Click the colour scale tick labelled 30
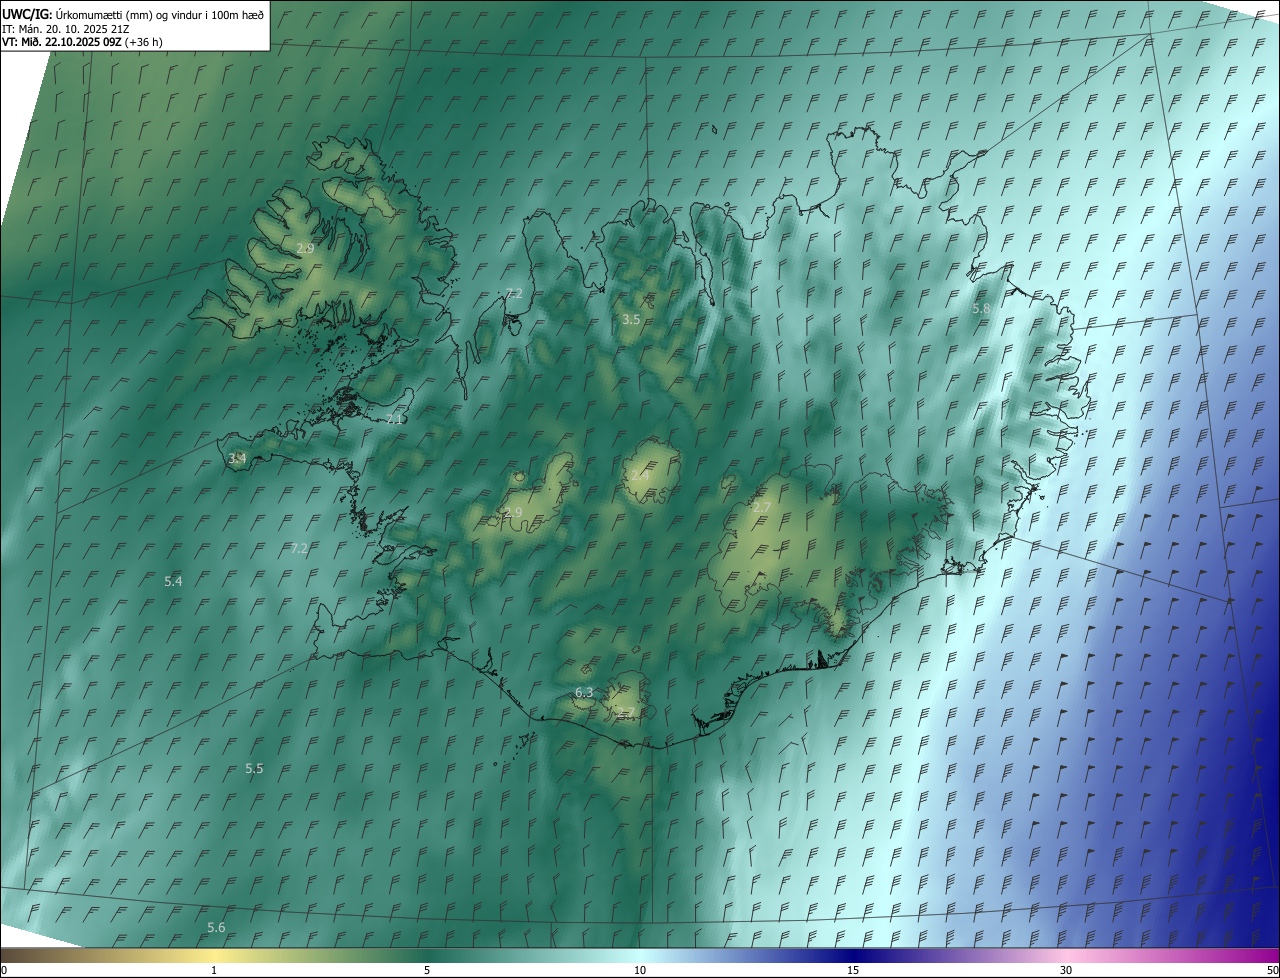The height and width of the screenshot is (978, 1280). tap(1066, 970)
